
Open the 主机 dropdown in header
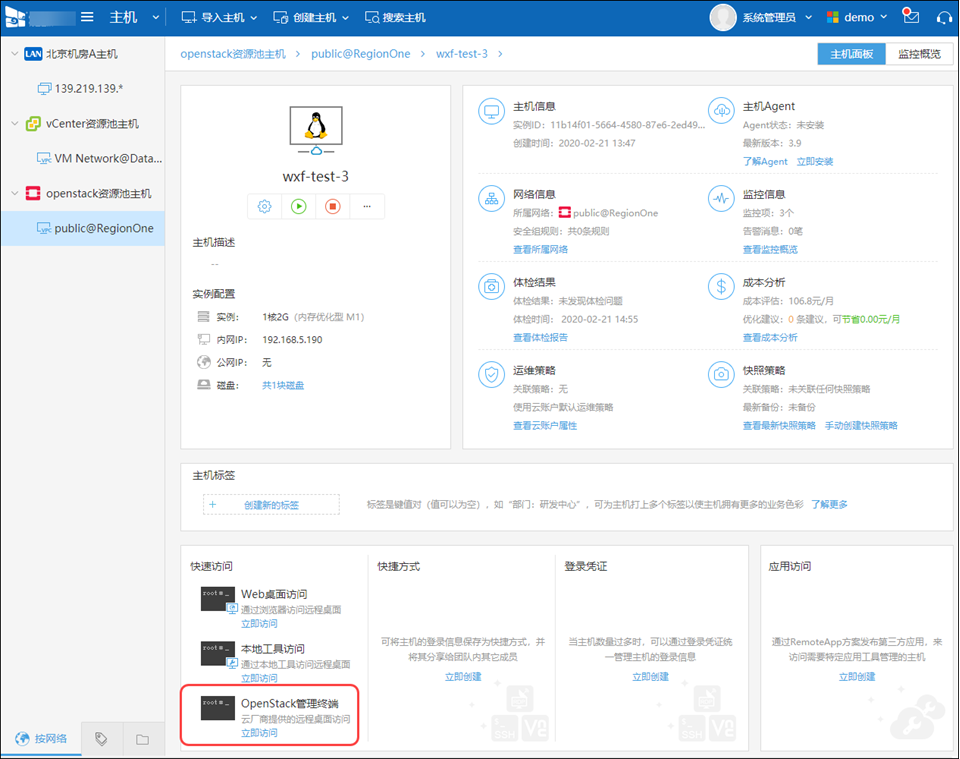coord(134,17)
